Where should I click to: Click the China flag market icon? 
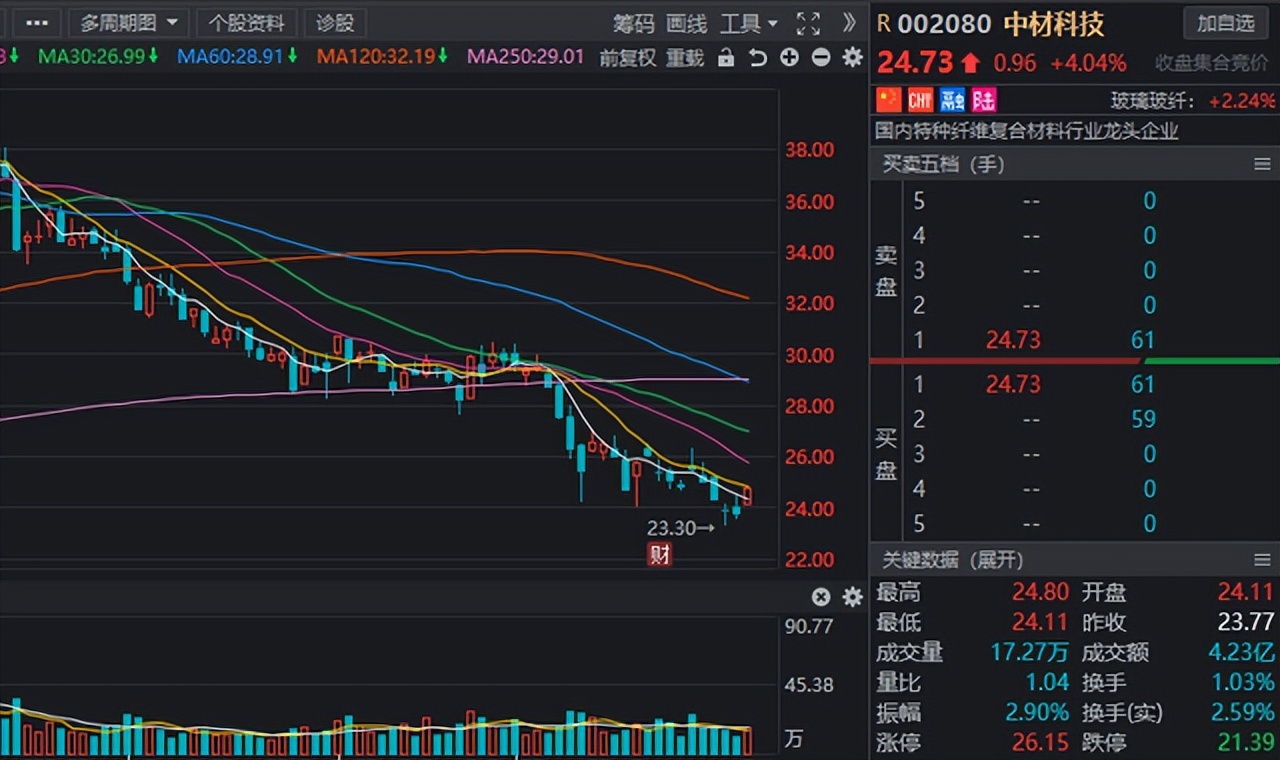point(888,99)
